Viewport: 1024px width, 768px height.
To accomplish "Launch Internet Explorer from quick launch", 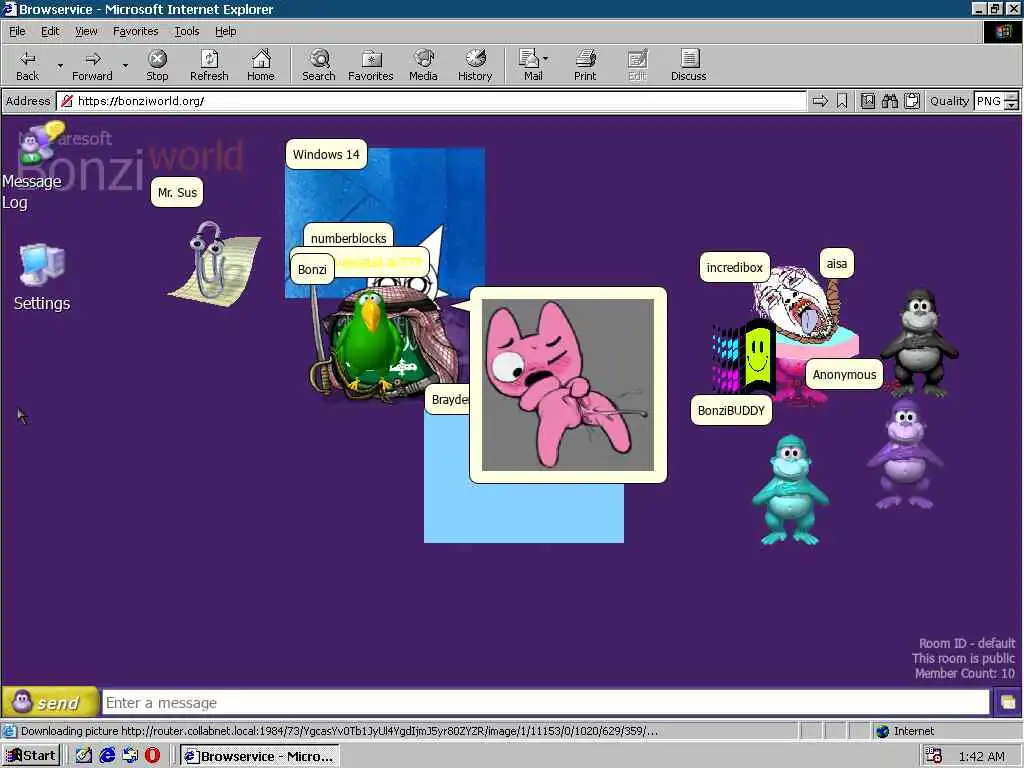I will tap(107, 756).
